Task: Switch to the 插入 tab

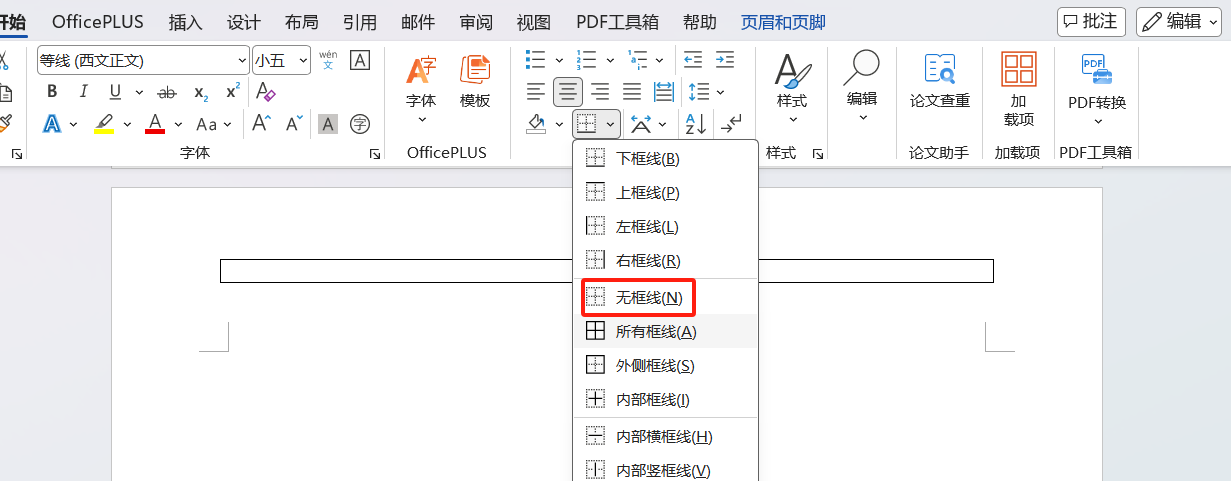Action: [185, 22]
